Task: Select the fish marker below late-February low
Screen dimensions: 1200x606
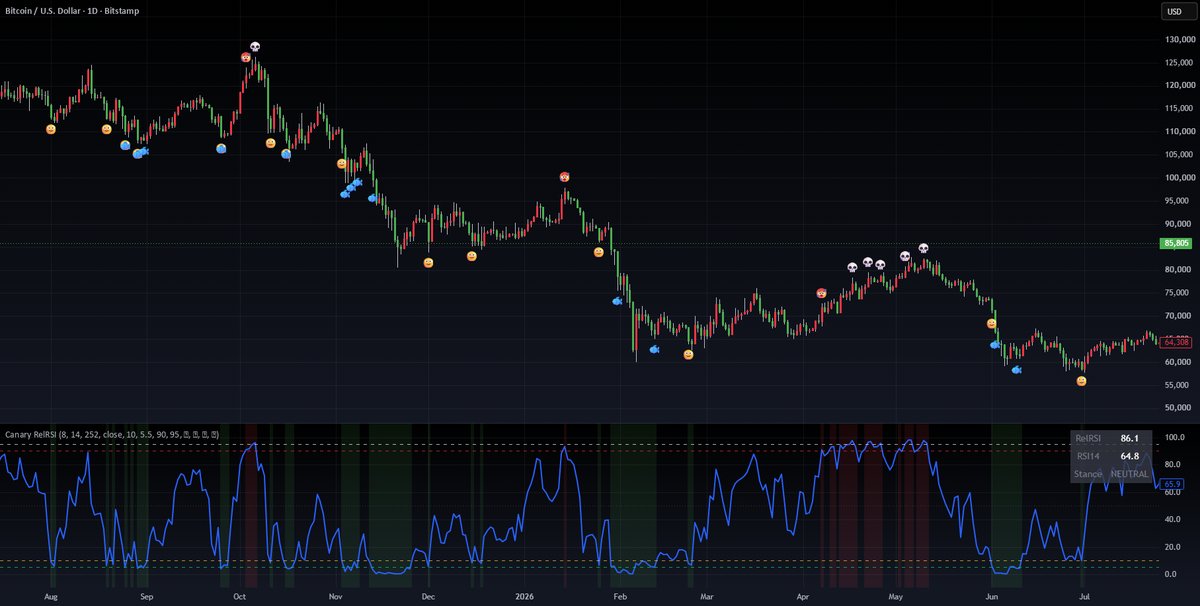Action: [654, 349]
